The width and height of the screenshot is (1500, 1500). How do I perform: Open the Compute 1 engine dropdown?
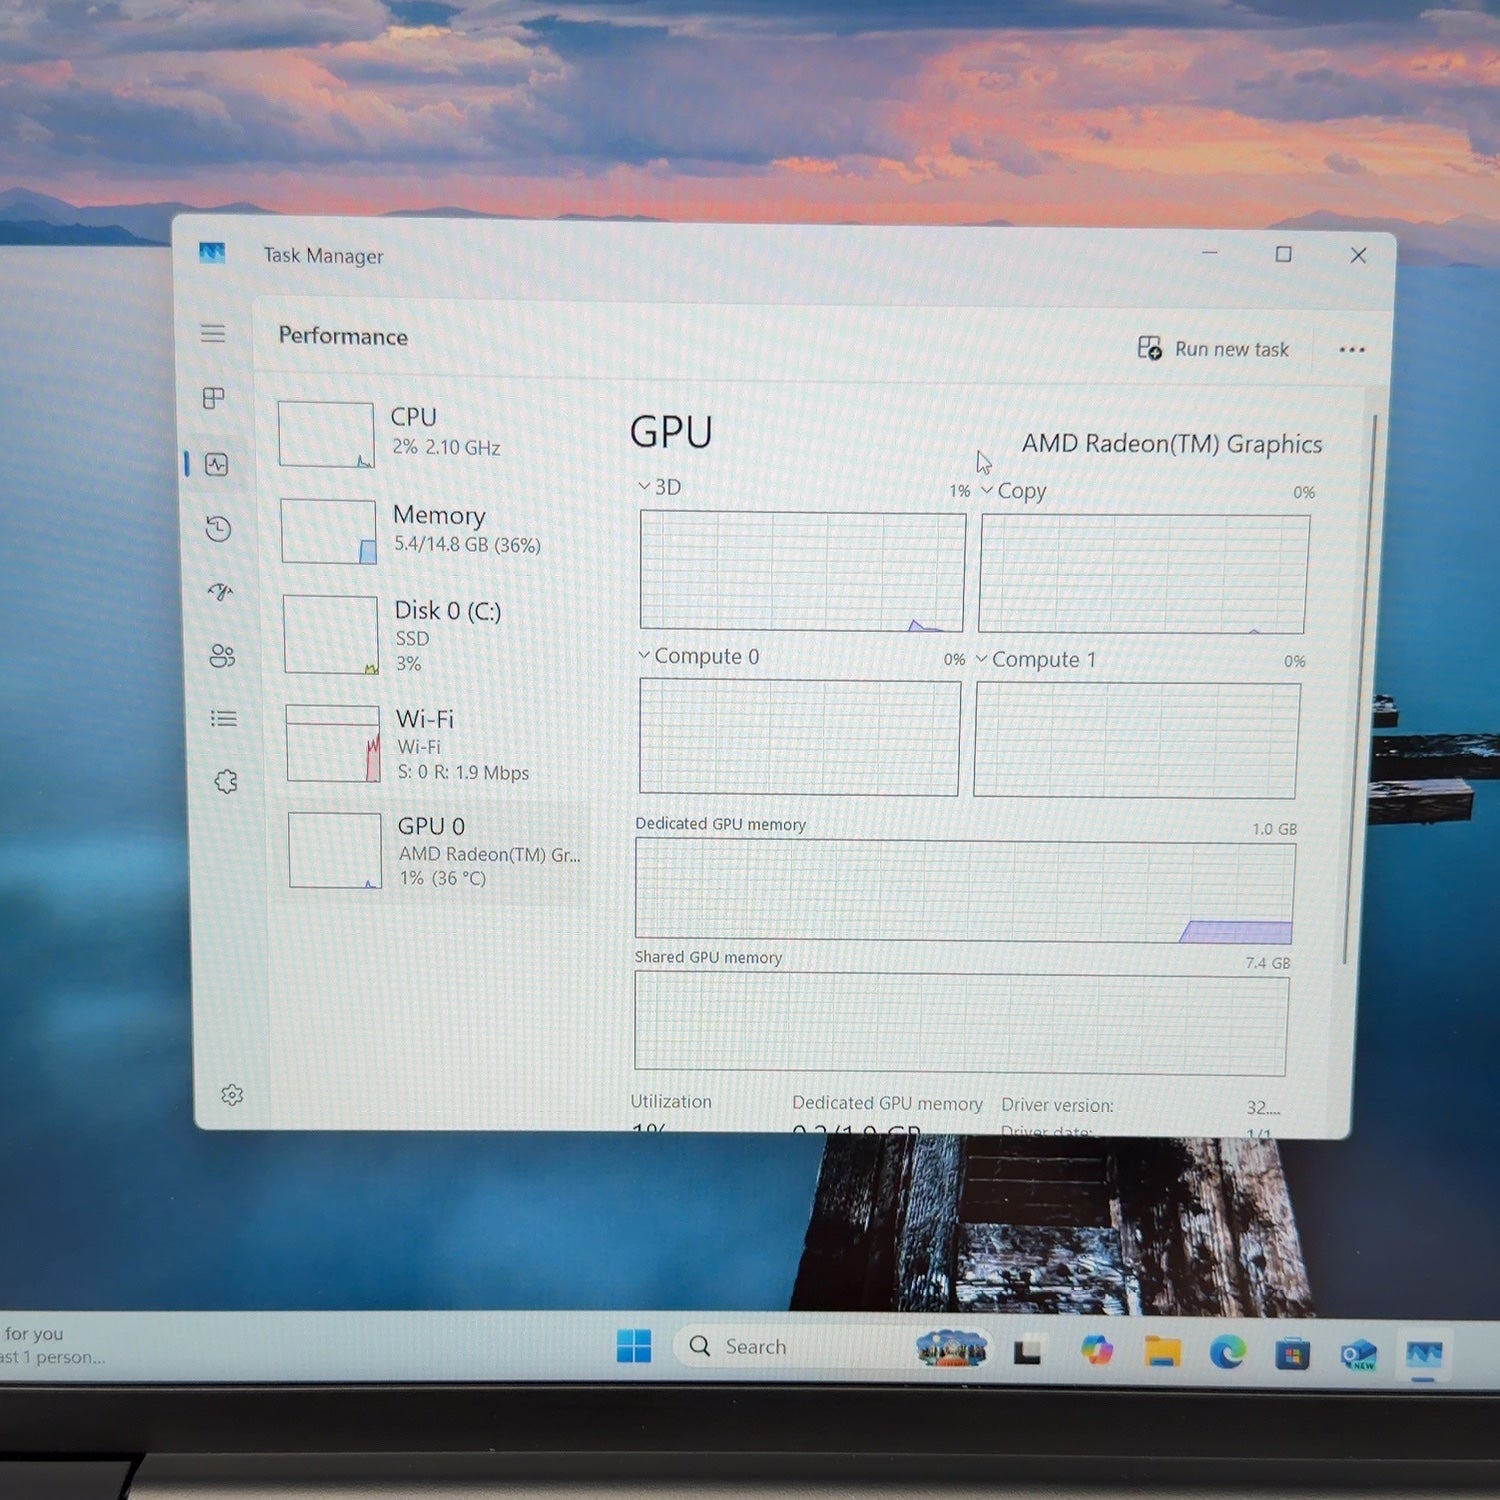1036,659
